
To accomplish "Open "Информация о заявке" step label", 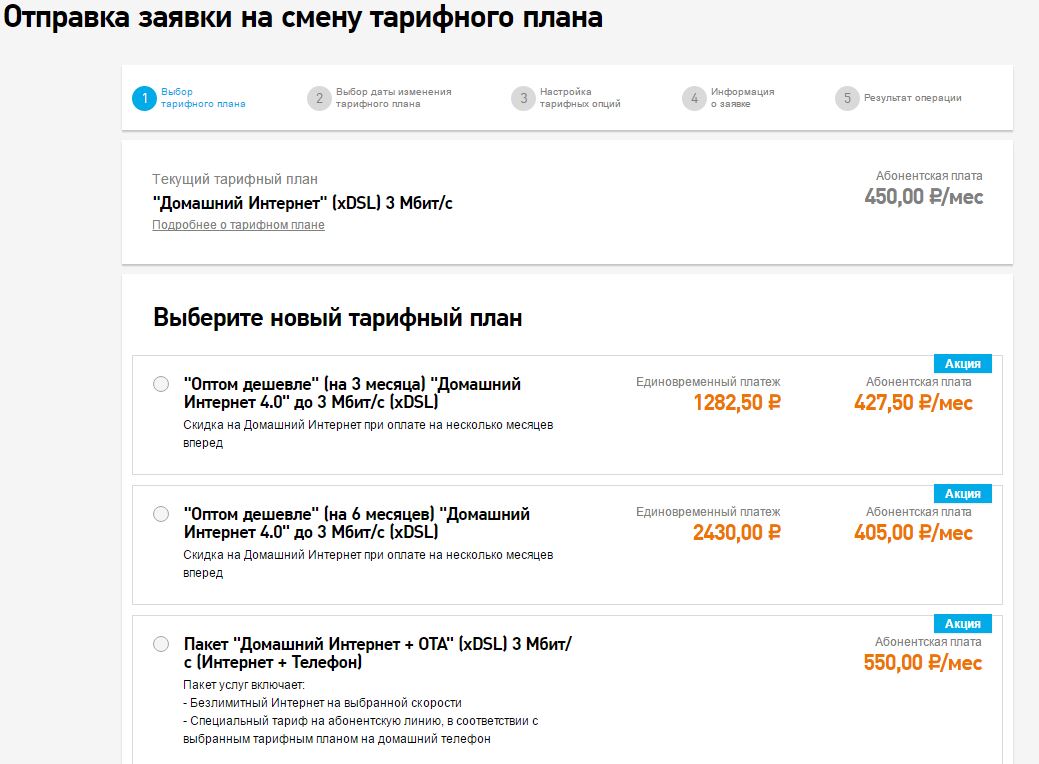I will pos(742,98).
